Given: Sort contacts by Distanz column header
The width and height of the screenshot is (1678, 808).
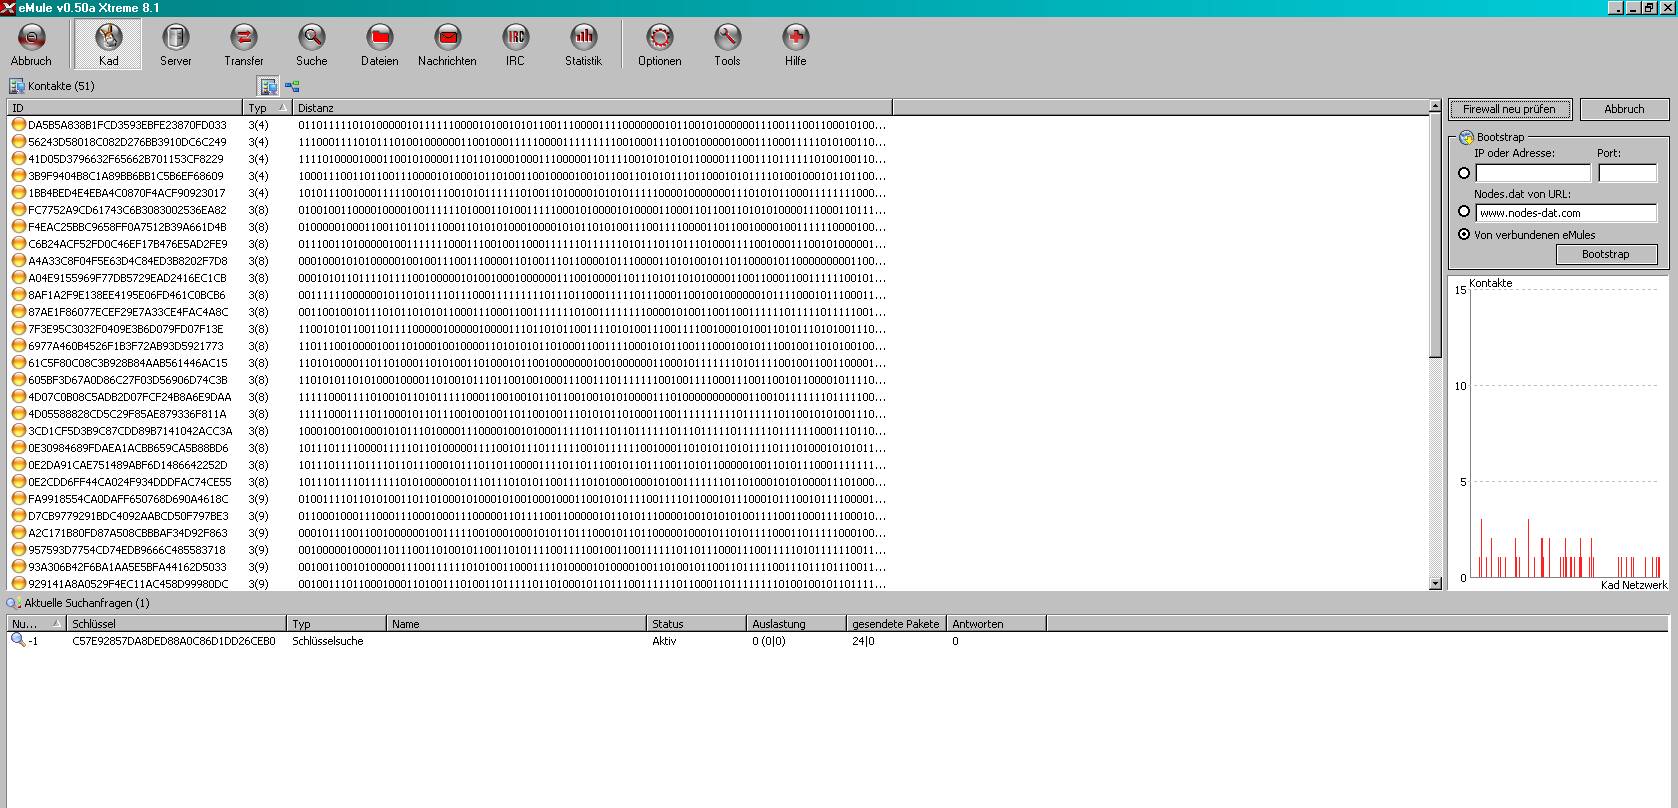Looking at the screenshot, I should coord(592,107).
